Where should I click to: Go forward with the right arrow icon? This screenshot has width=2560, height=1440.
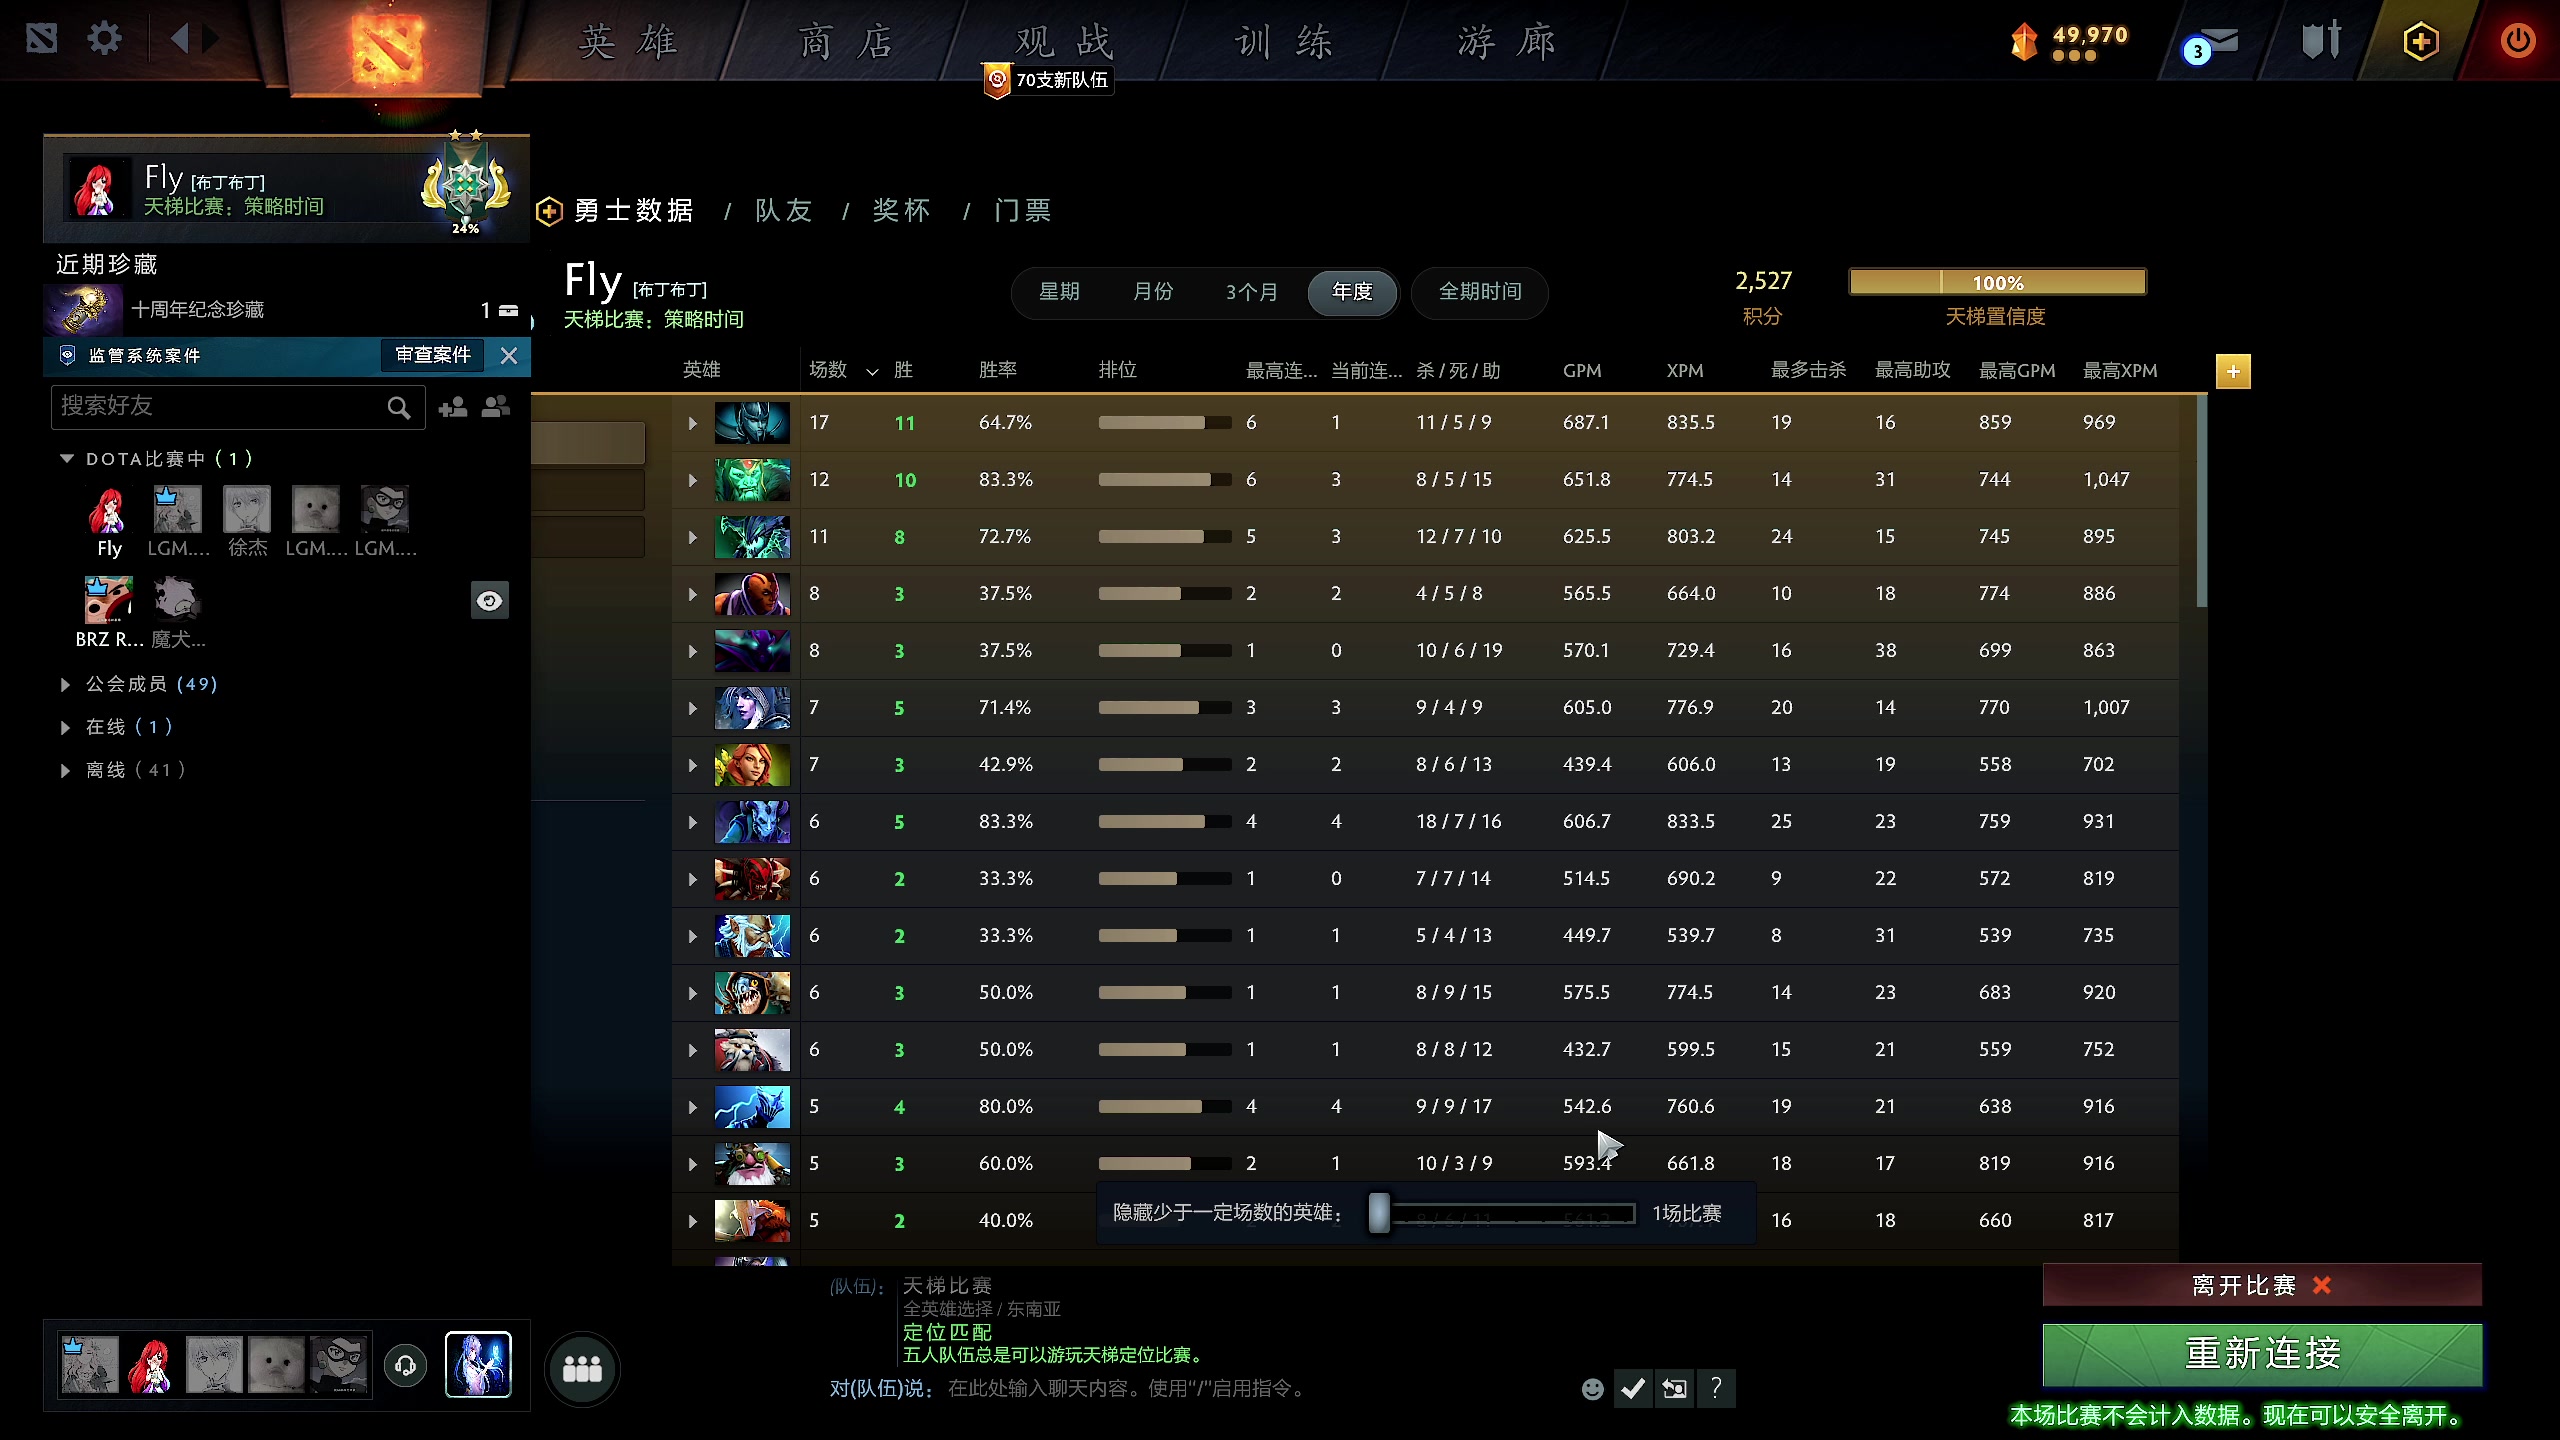tap(210, 40)
